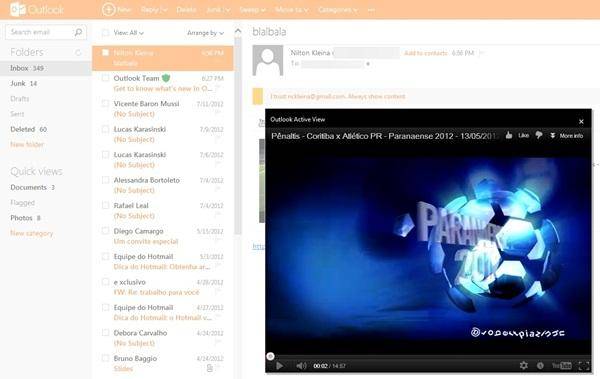
Task: Click Add to contacts link
Action: pos(426,53)
